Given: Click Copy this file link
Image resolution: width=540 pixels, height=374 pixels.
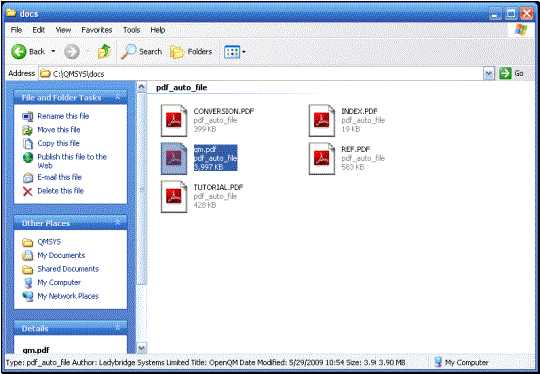Looking at the screenshot, I should pyautogui.click(x=59, y=143).
